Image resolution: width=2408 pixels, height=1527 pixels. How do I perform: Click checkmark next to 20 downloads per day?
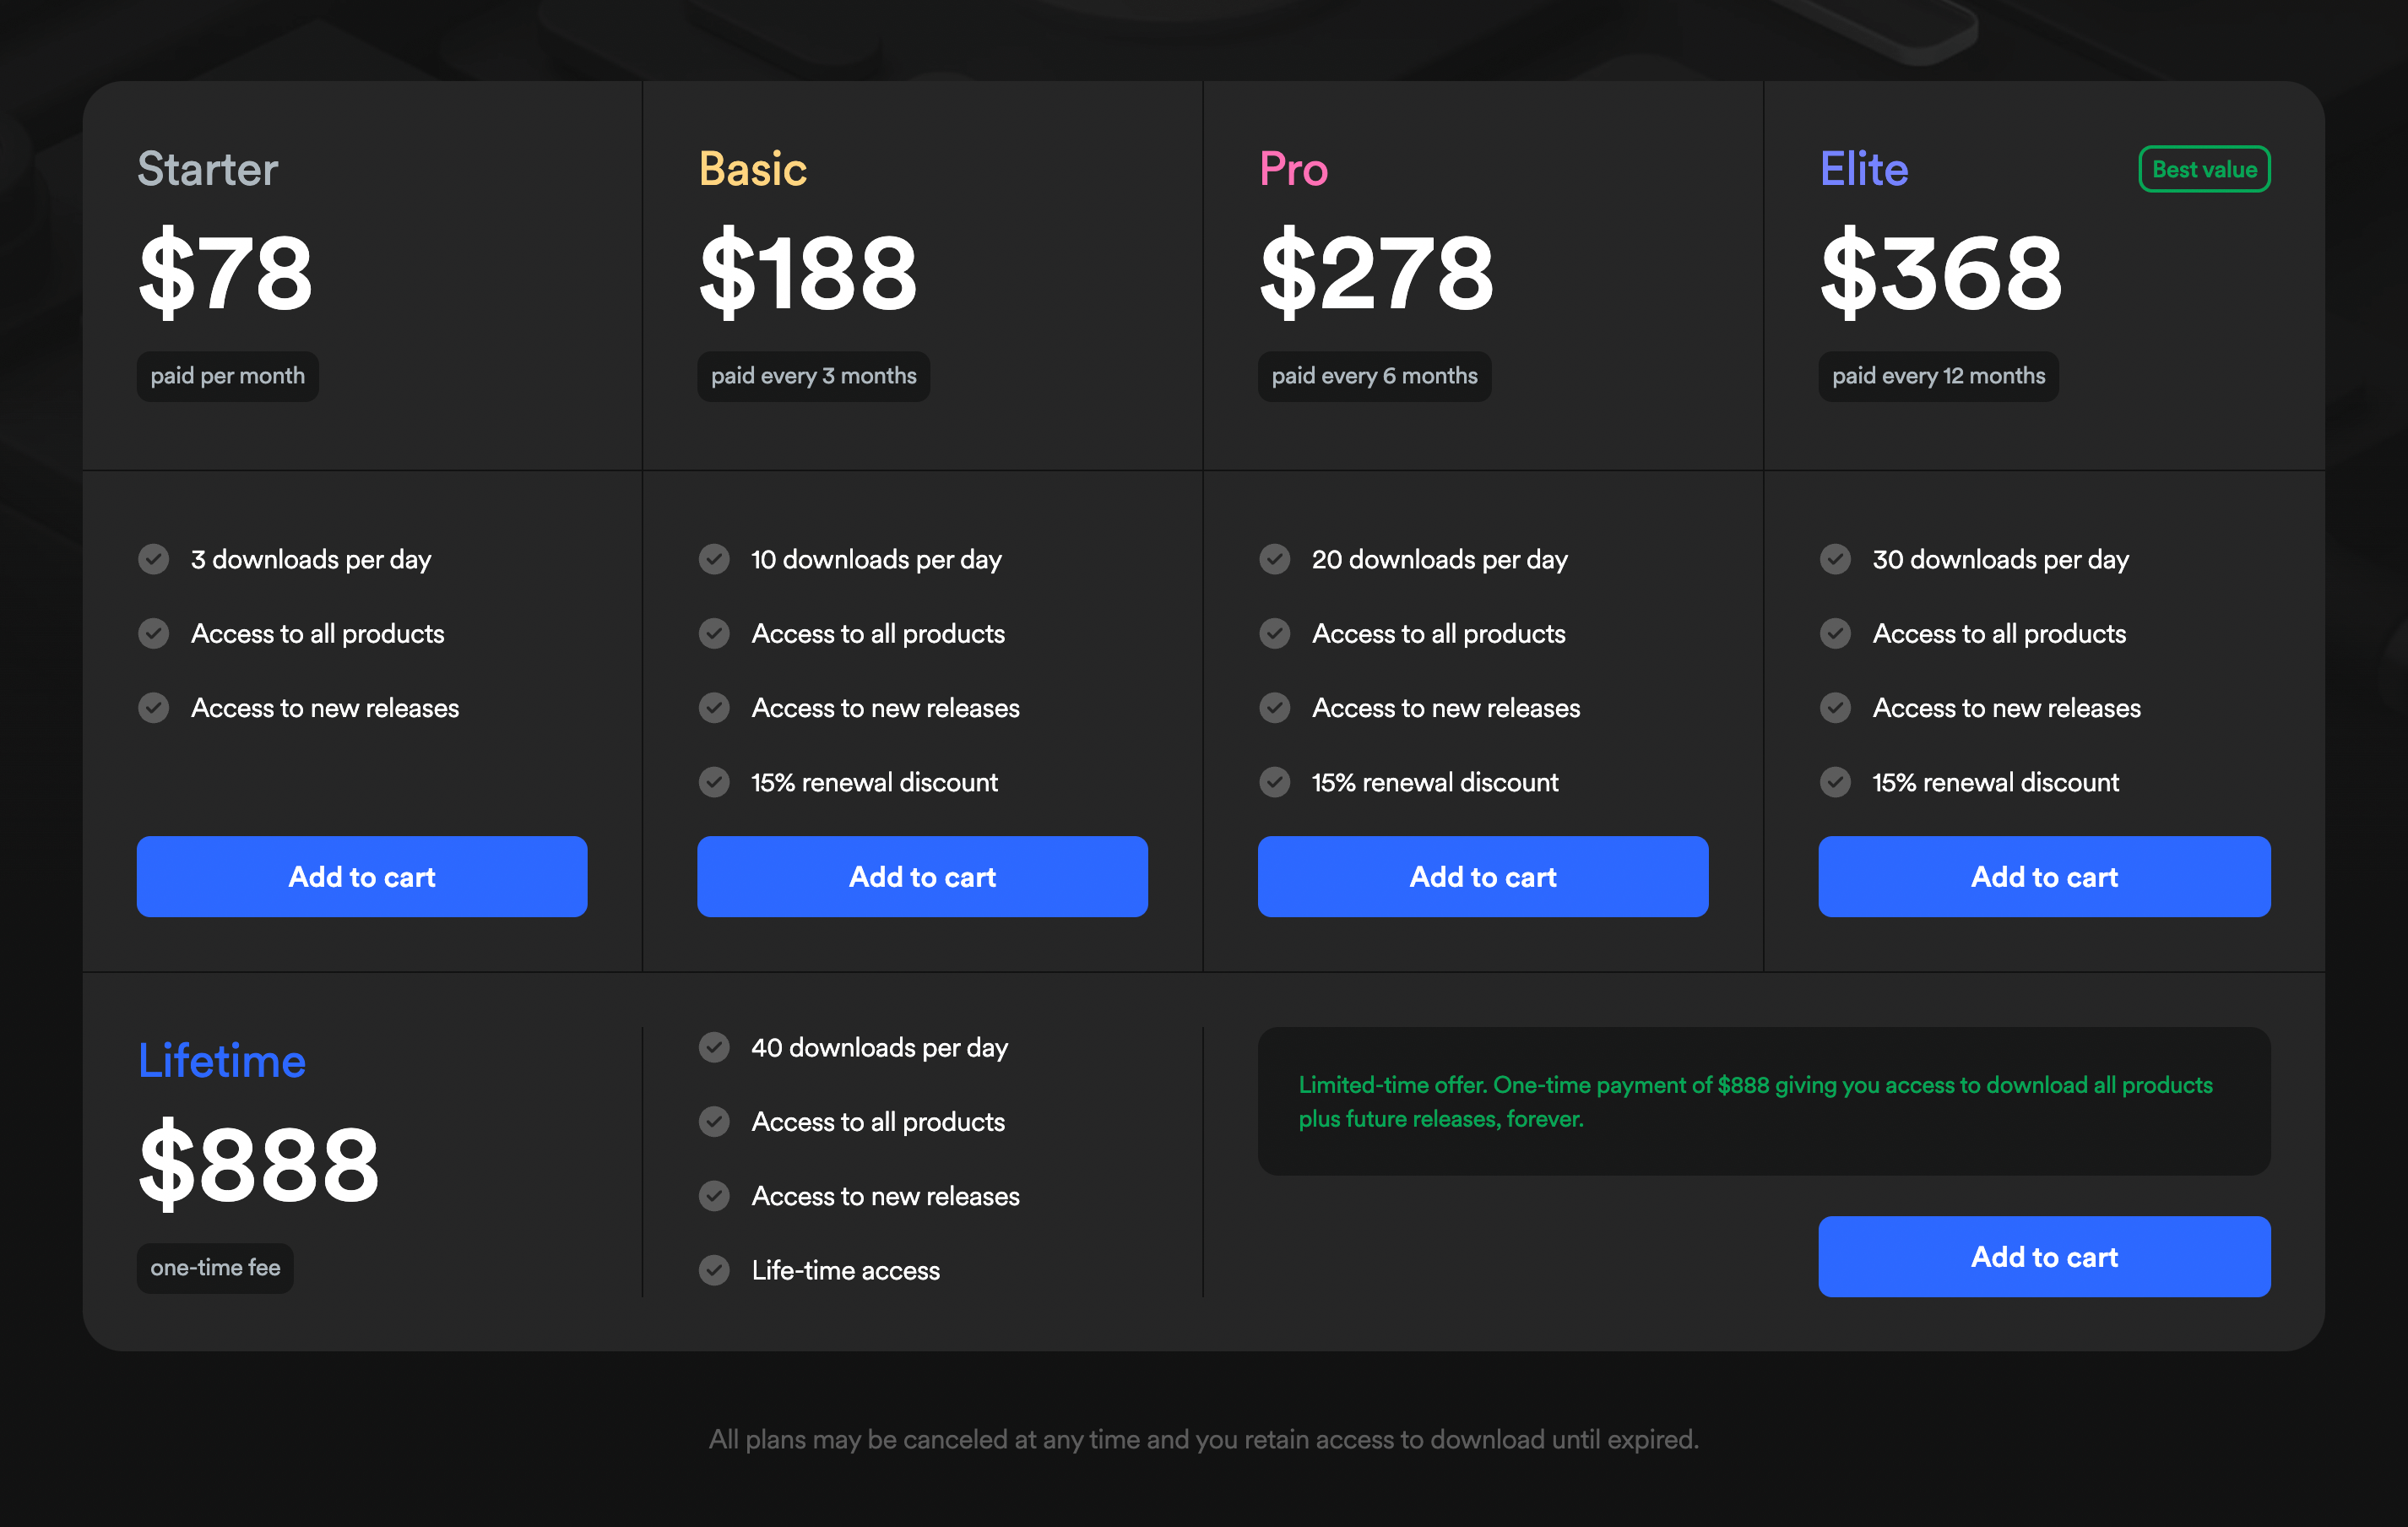(x=1275, y=559)
